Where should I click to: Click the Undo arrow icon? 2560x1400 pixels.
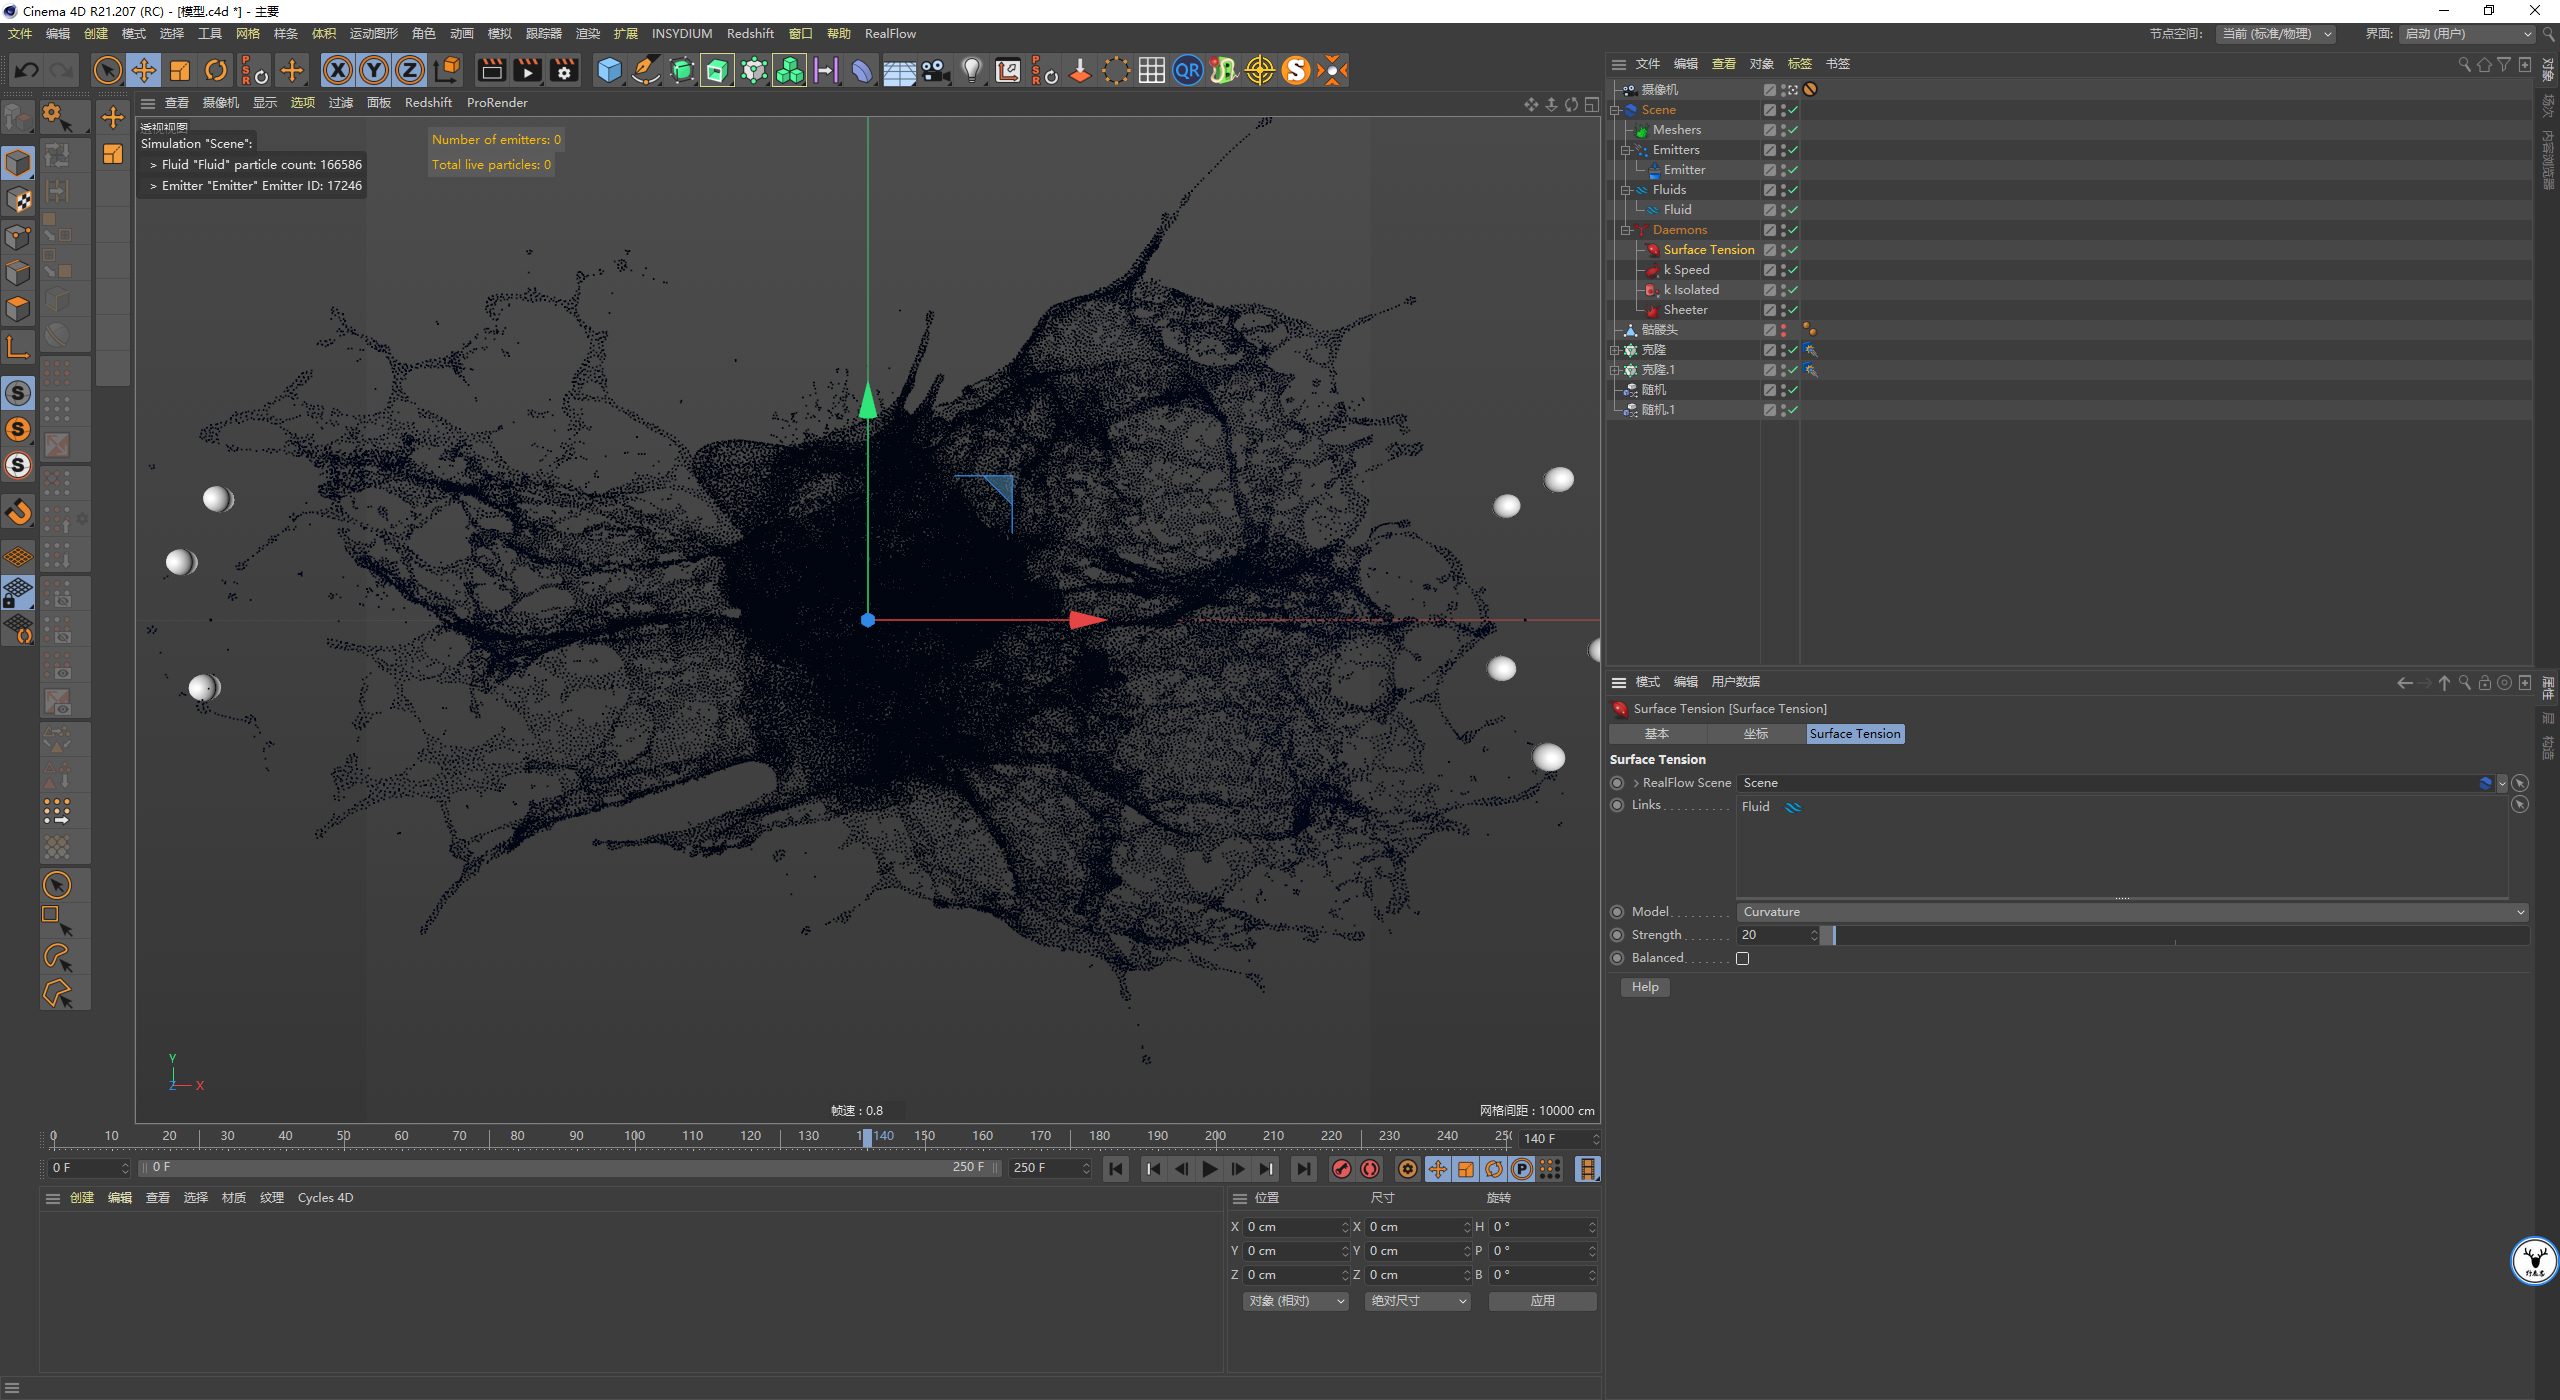(27, 70)
